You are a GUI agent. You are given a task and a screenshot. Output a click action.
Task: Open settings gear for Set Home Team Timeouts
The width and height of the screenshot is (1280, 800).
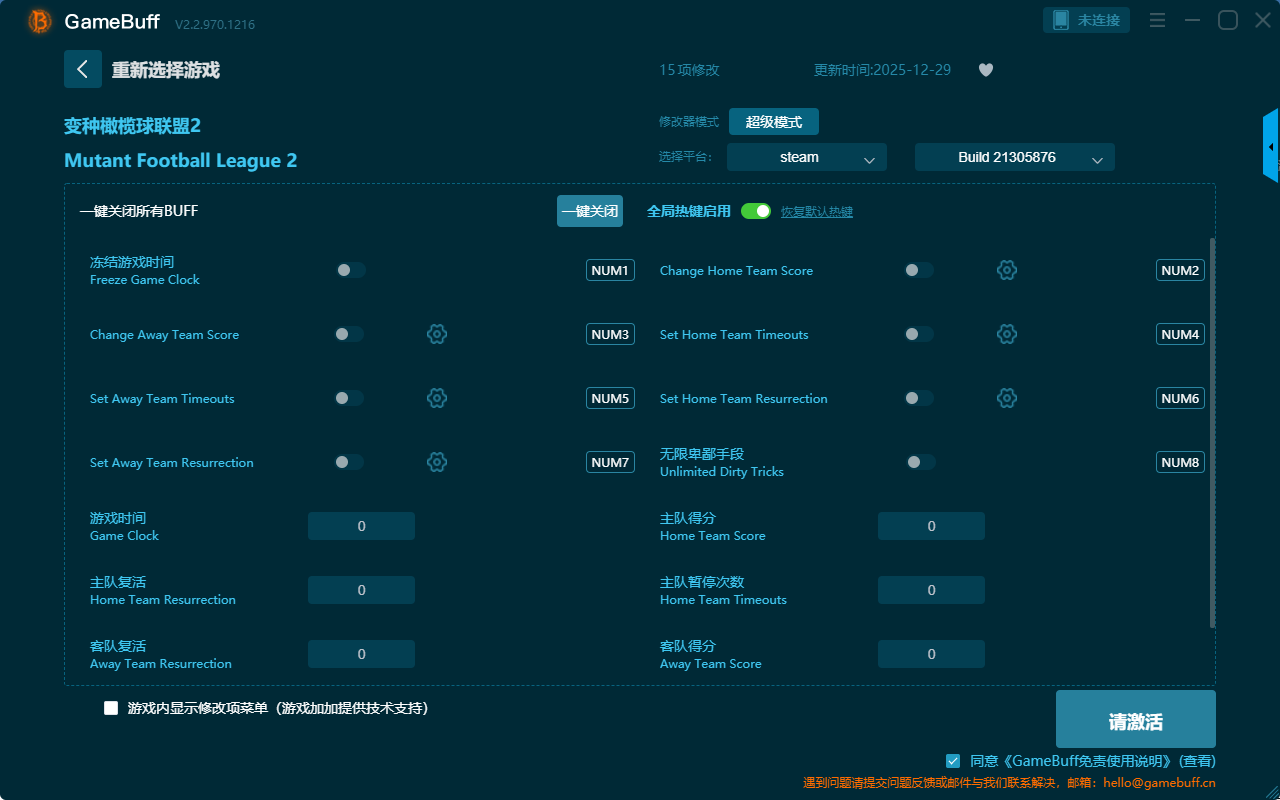pyautogui.click(x=1007, y=334)
